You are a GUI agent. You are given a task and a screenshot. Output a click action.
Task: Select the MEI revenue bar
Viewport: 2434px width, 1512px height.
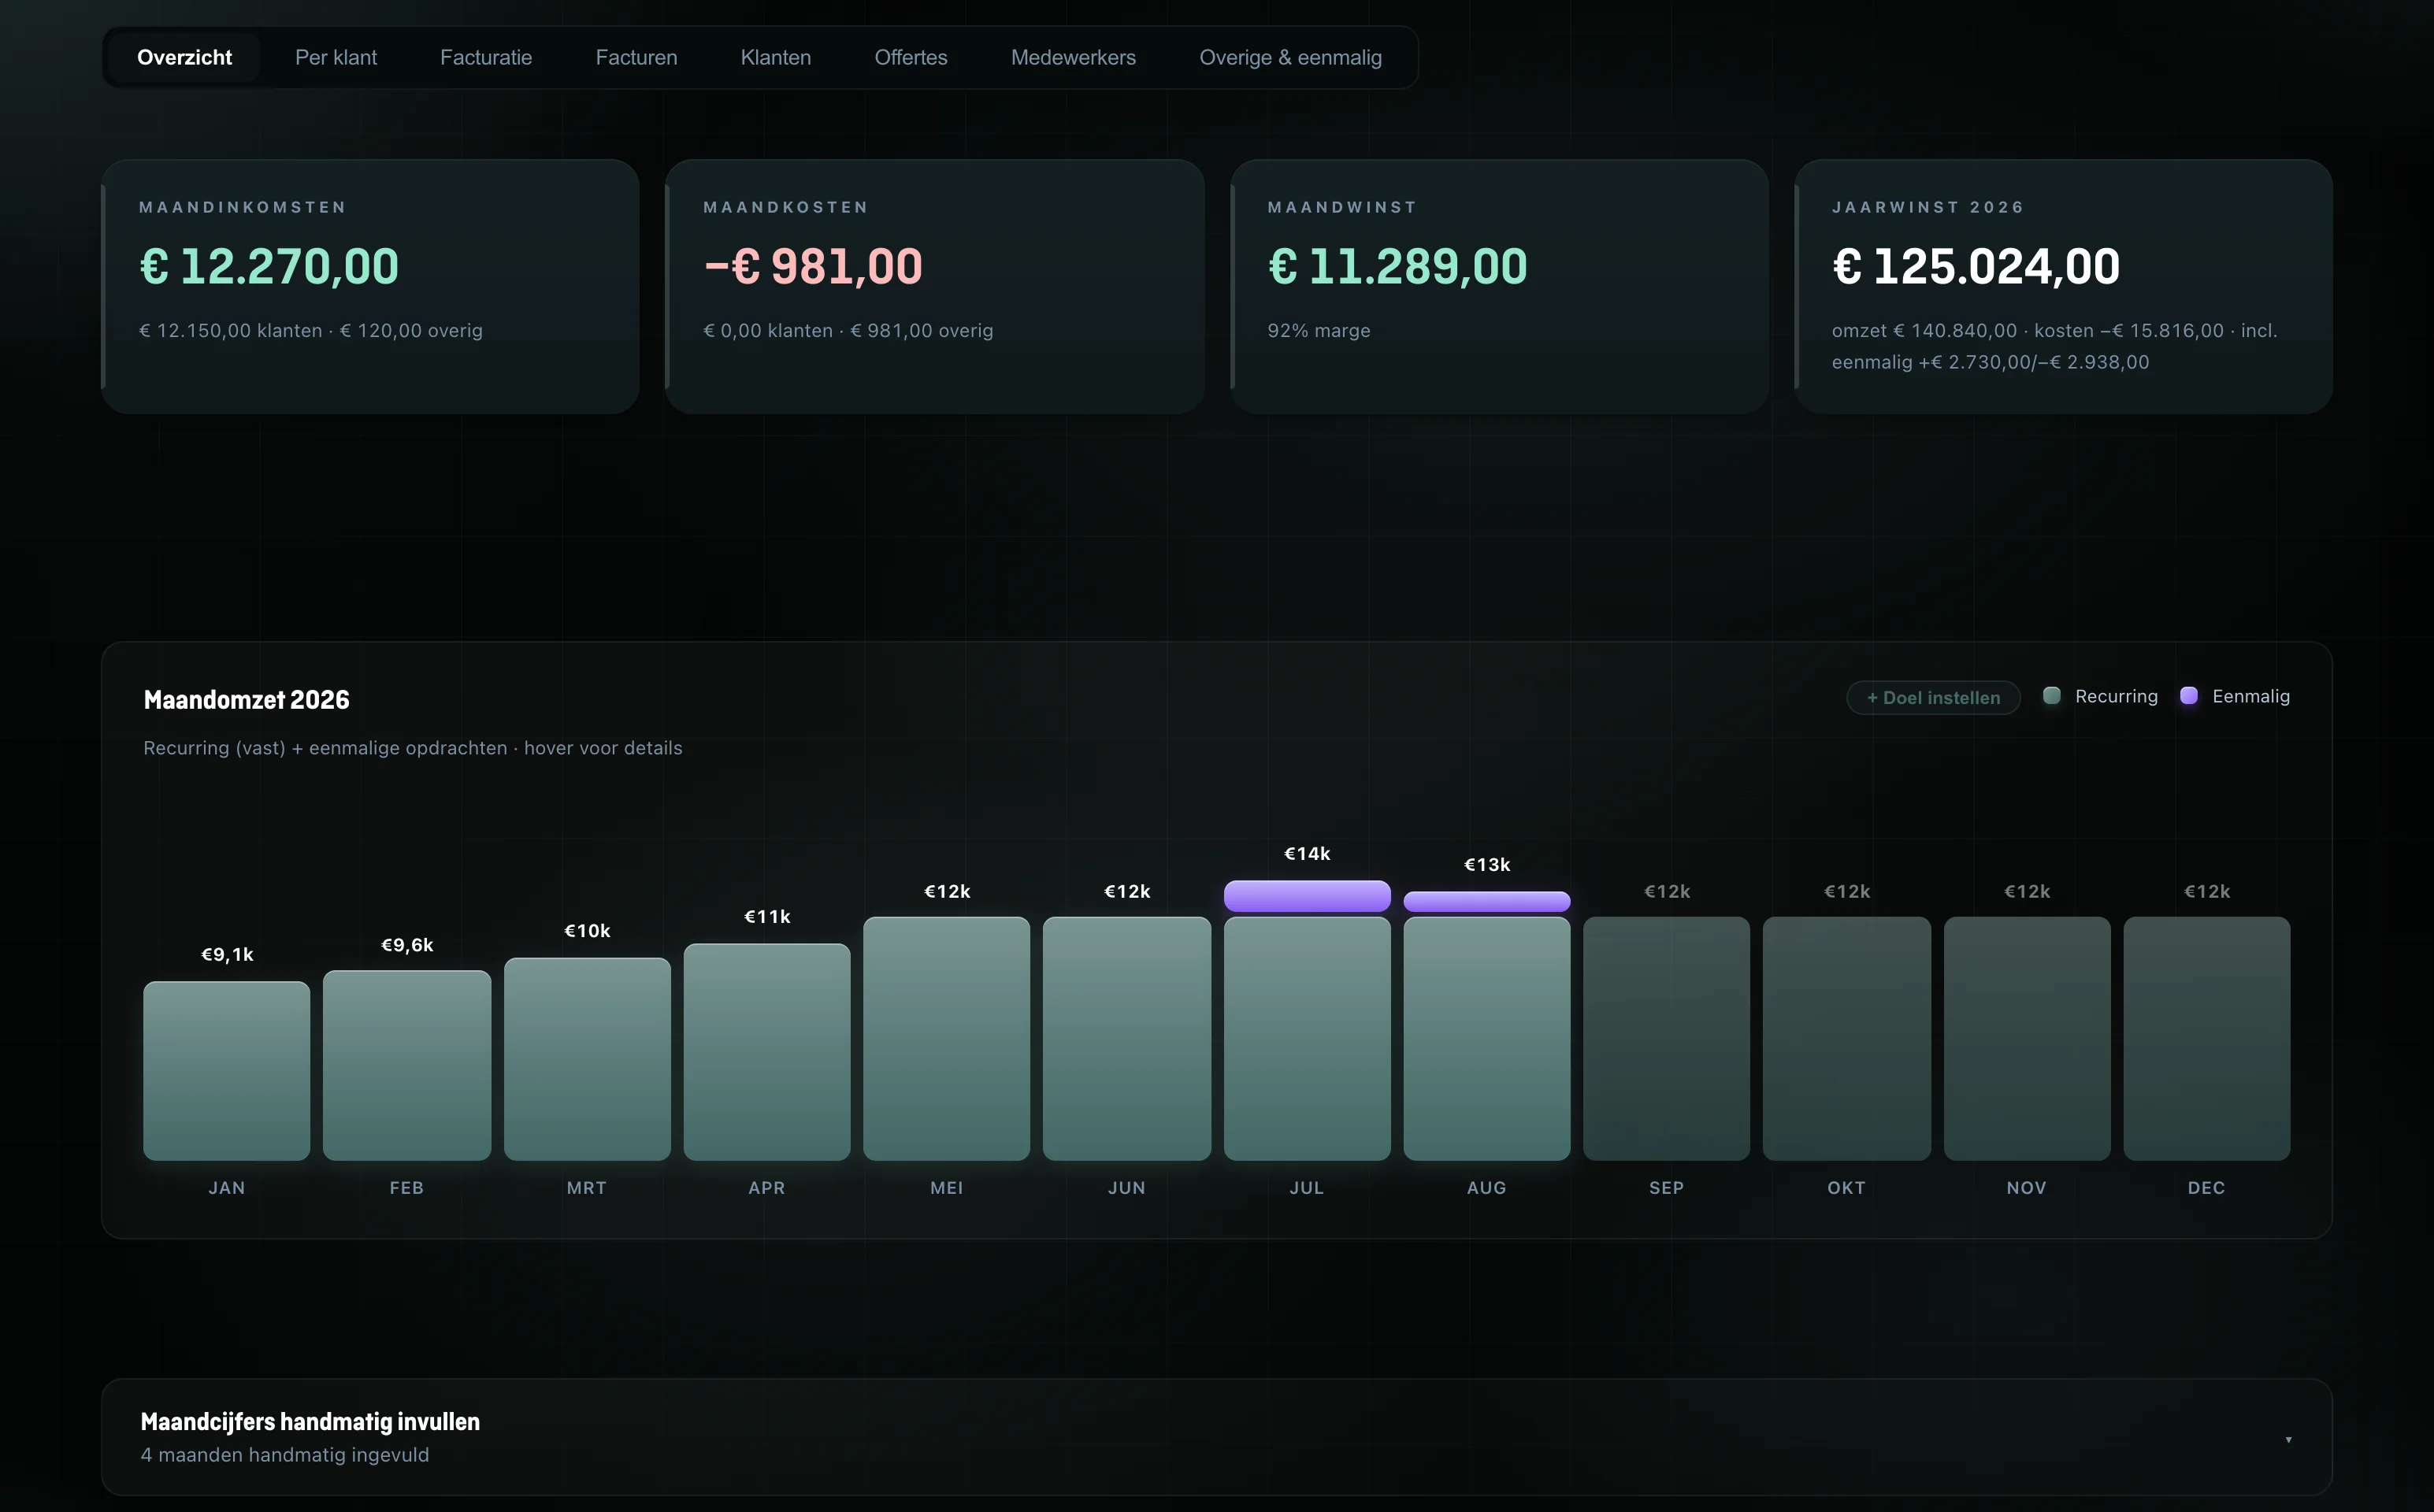pos(947,1038)
